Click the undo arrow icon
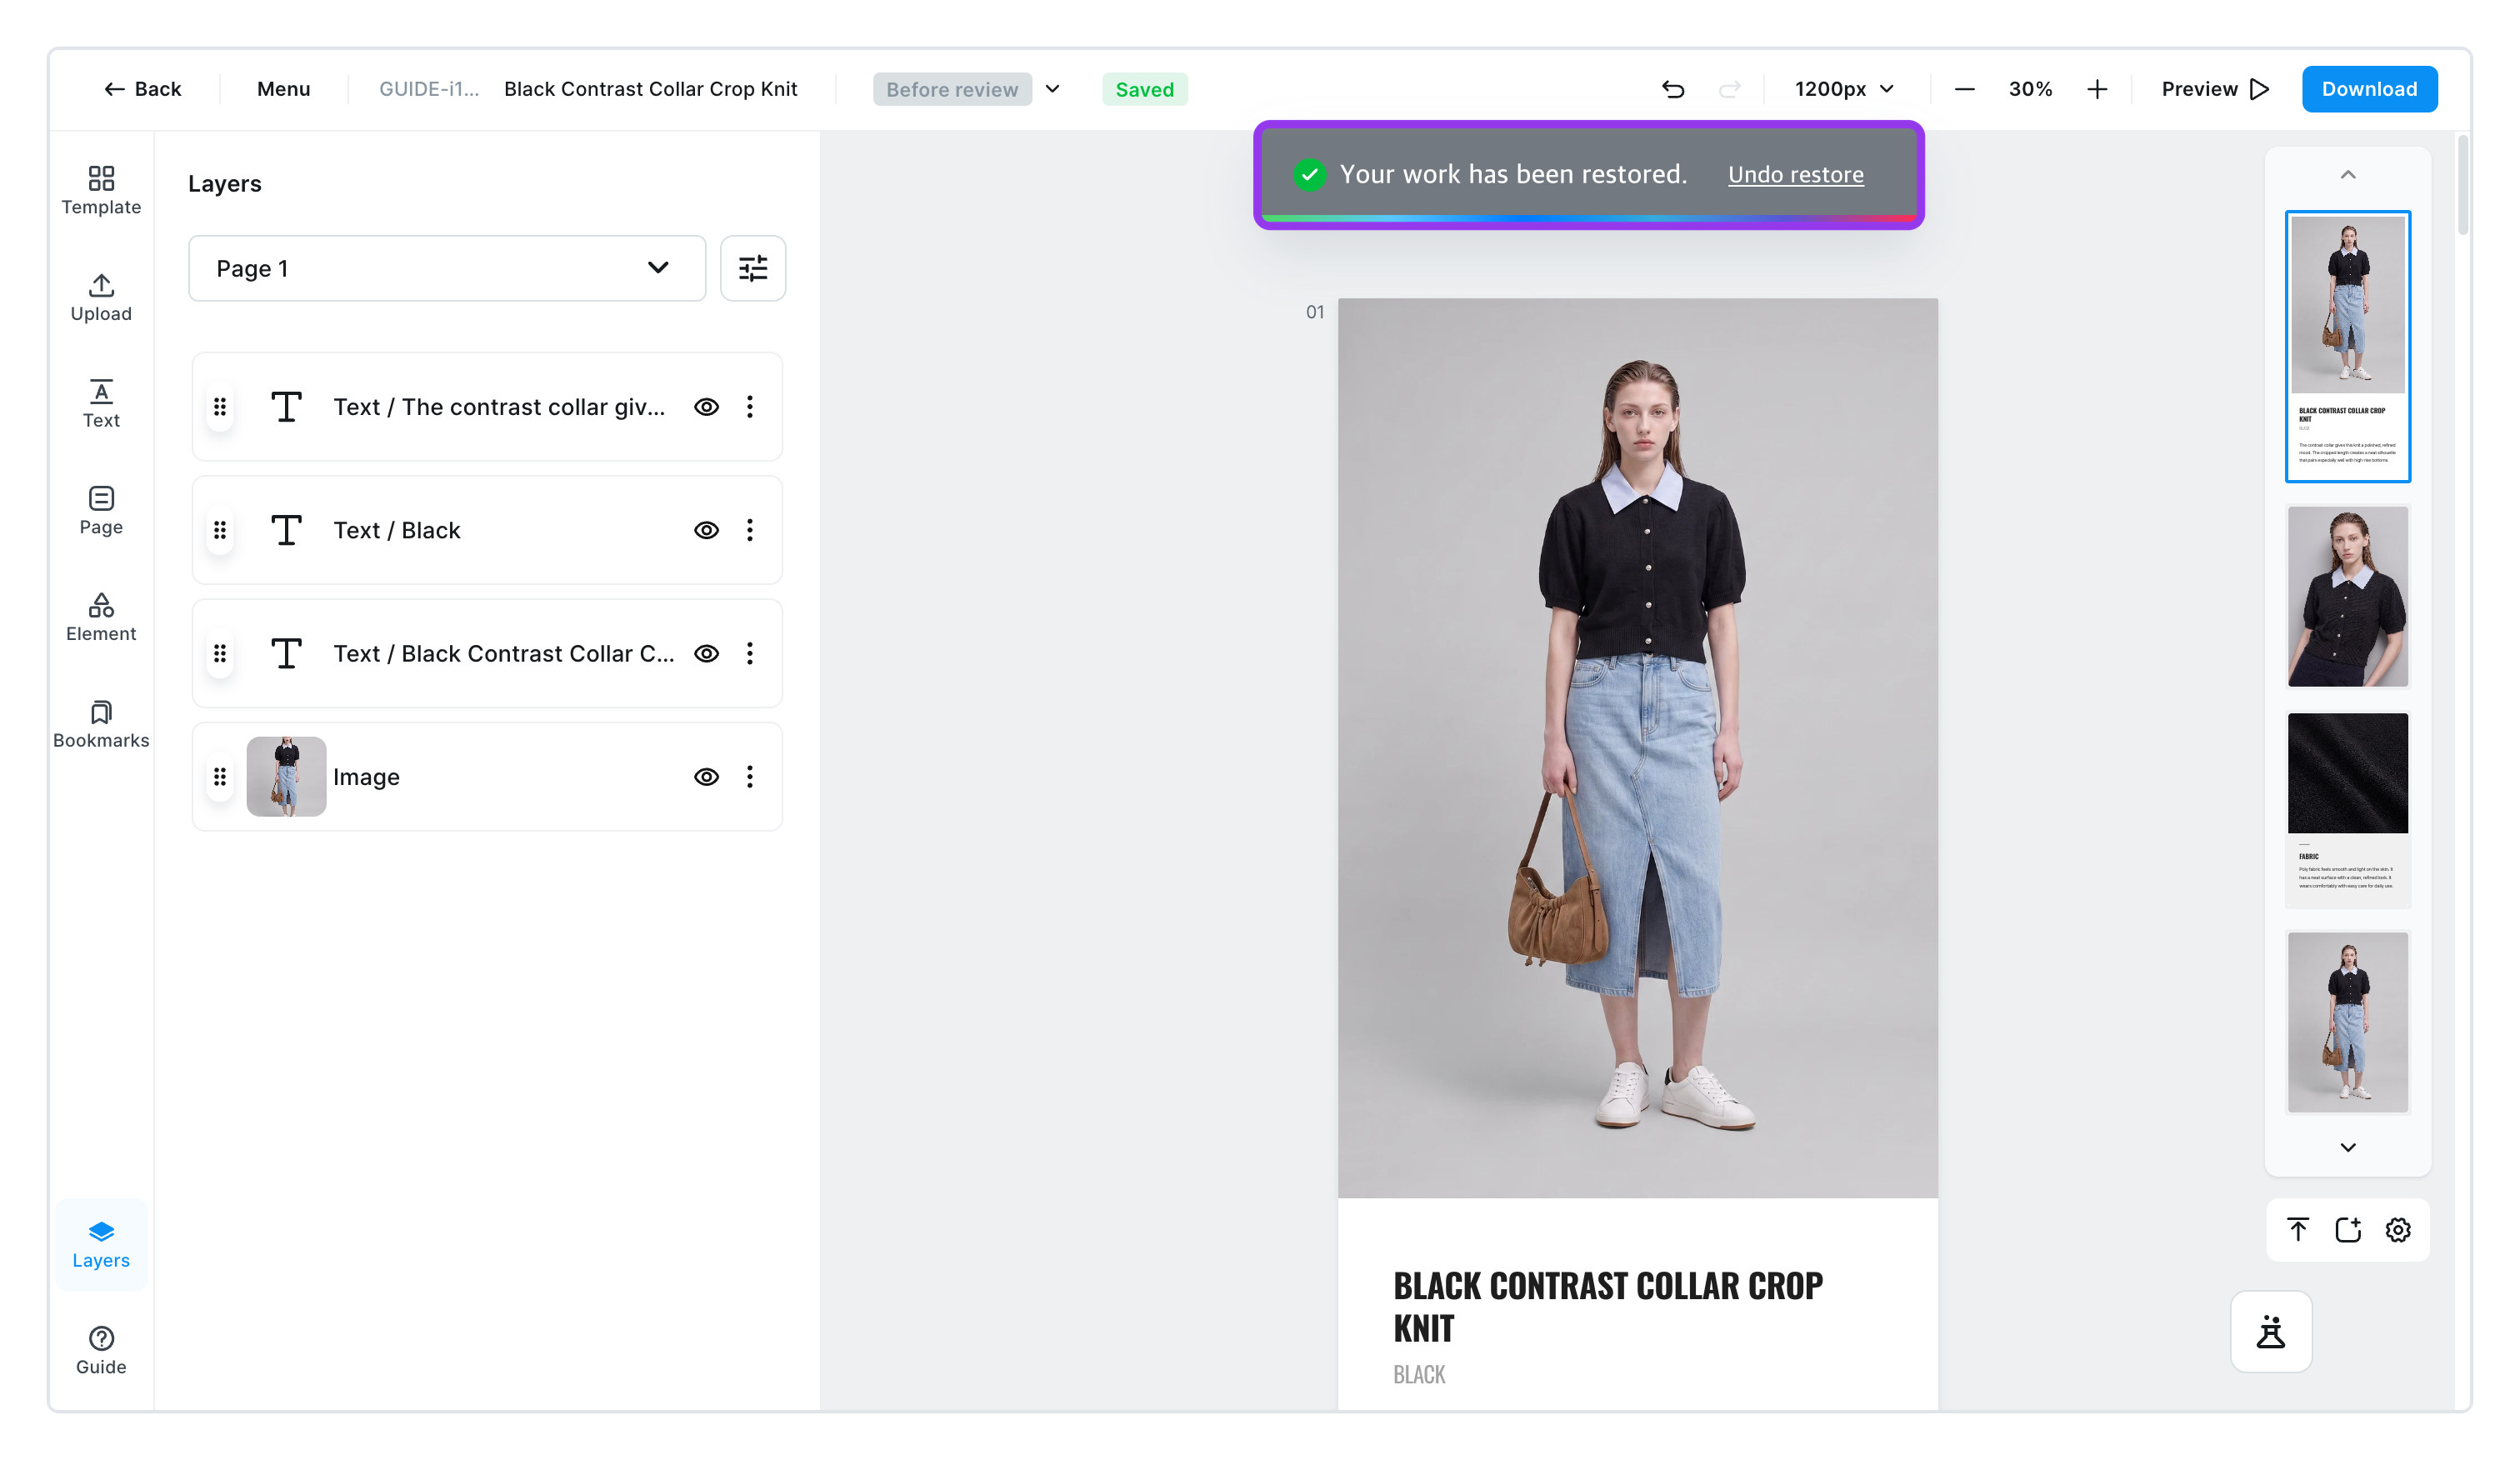This screenshot has width=2520, height=1460. tap(1673, 89)
